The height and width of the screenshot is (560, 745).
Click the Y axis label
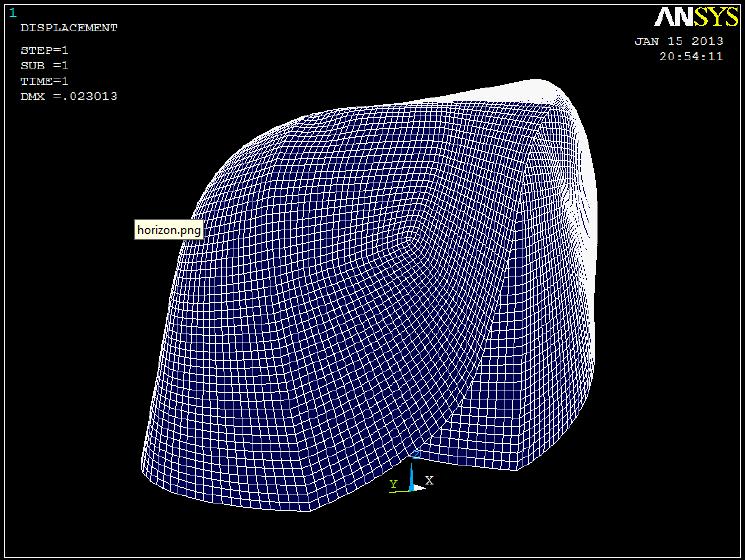tap(393, 484)
